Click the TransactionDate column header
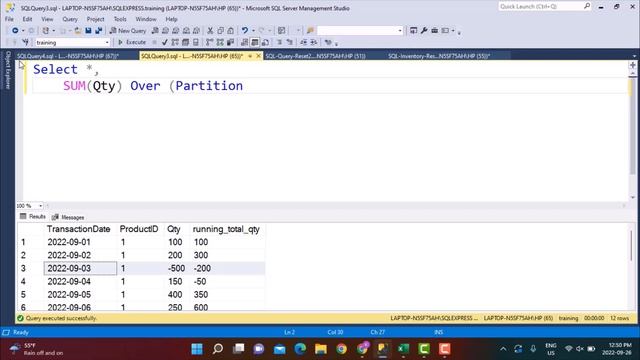640x360 pixels. tap(79, 229)
